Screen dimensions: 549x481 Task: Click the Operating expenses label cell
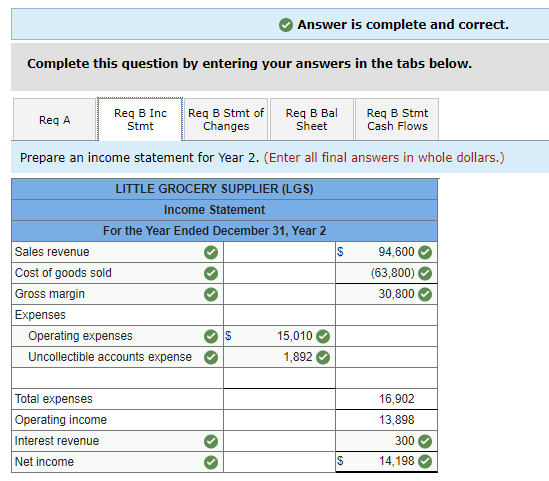coord(117,336)
